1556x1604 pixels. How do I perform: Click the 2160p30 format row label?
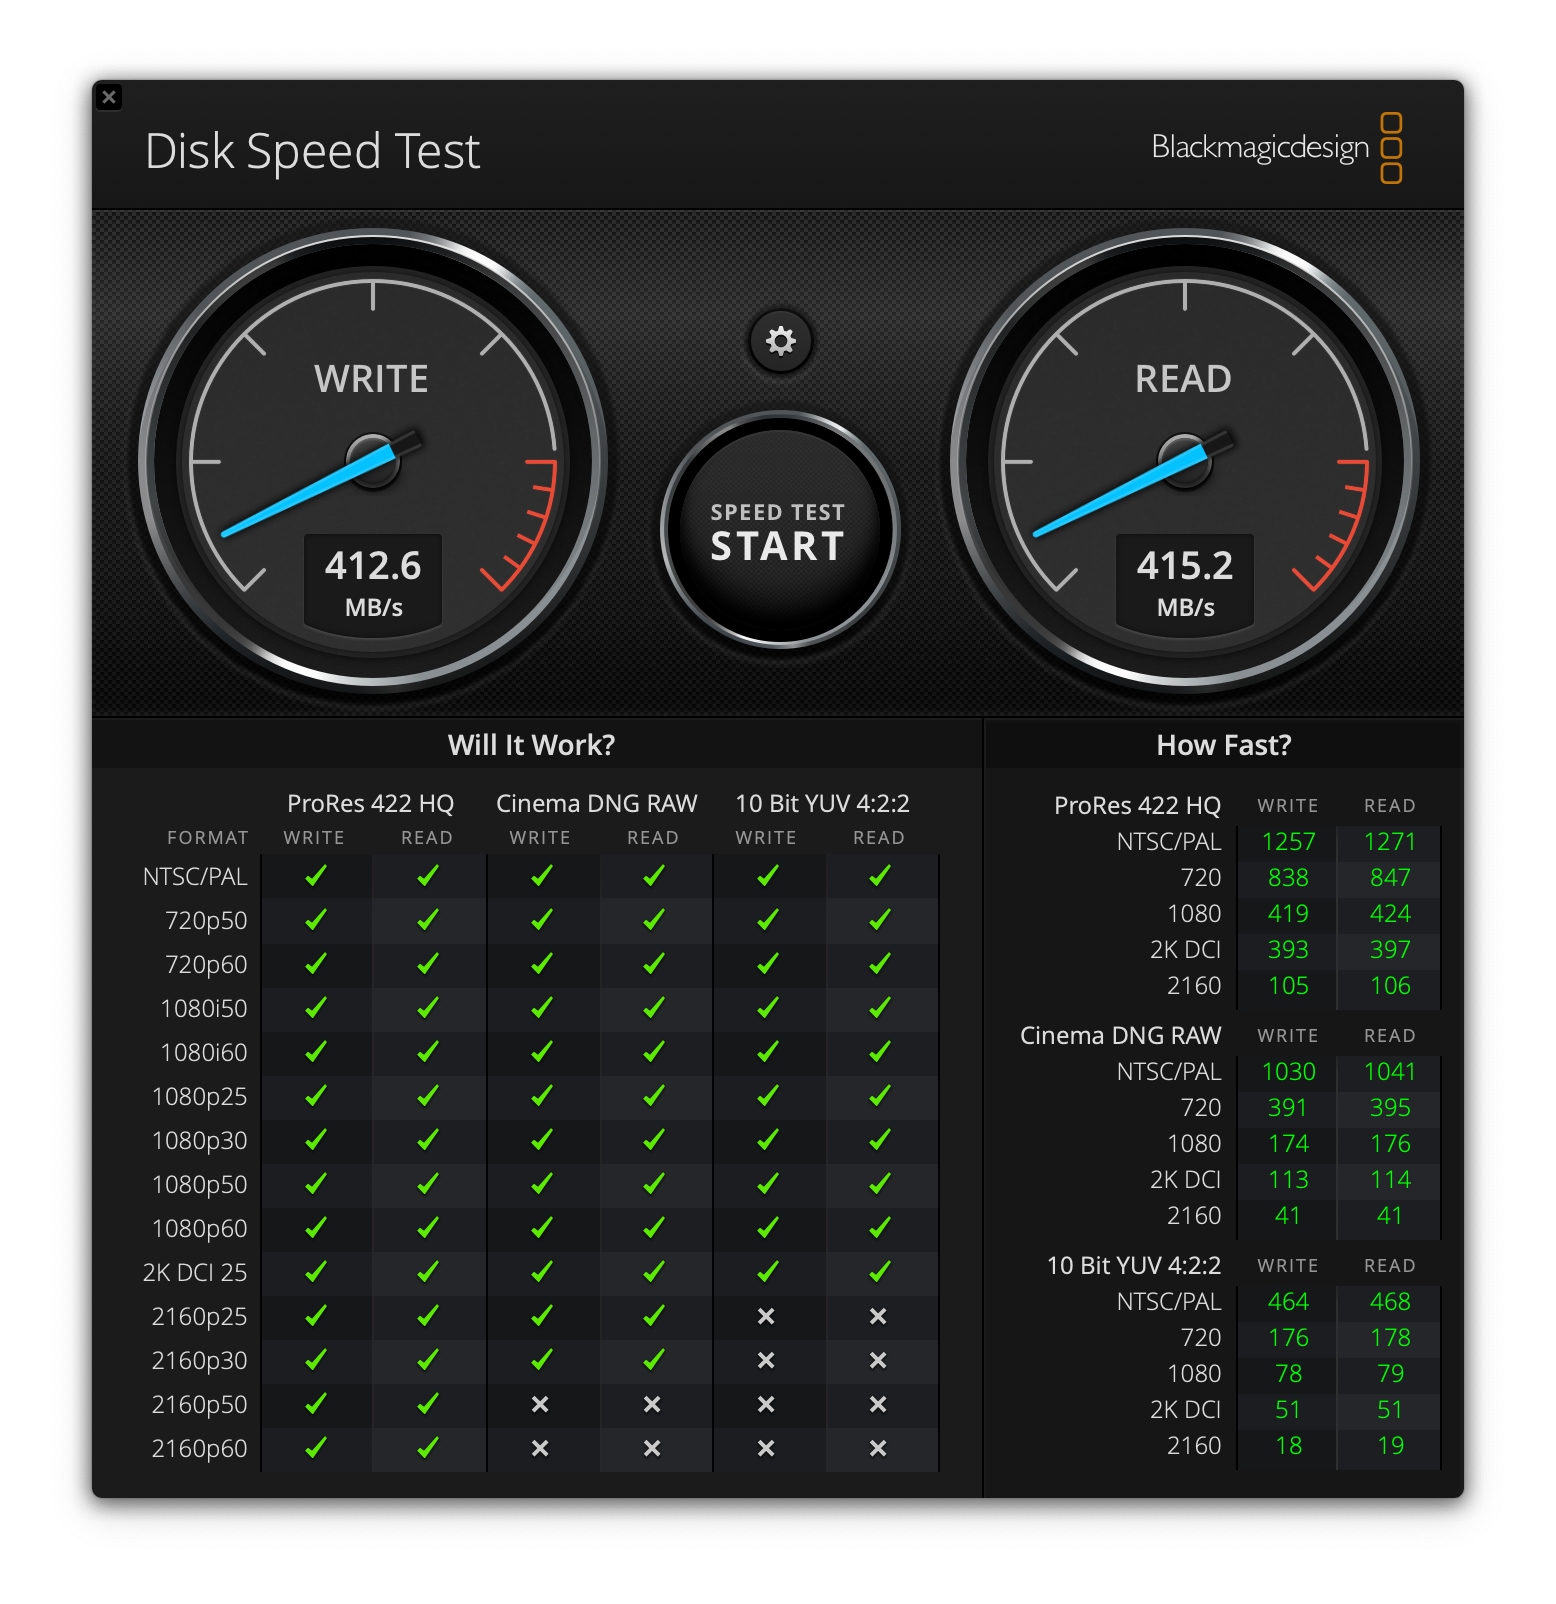click(x=199, y=1360)
